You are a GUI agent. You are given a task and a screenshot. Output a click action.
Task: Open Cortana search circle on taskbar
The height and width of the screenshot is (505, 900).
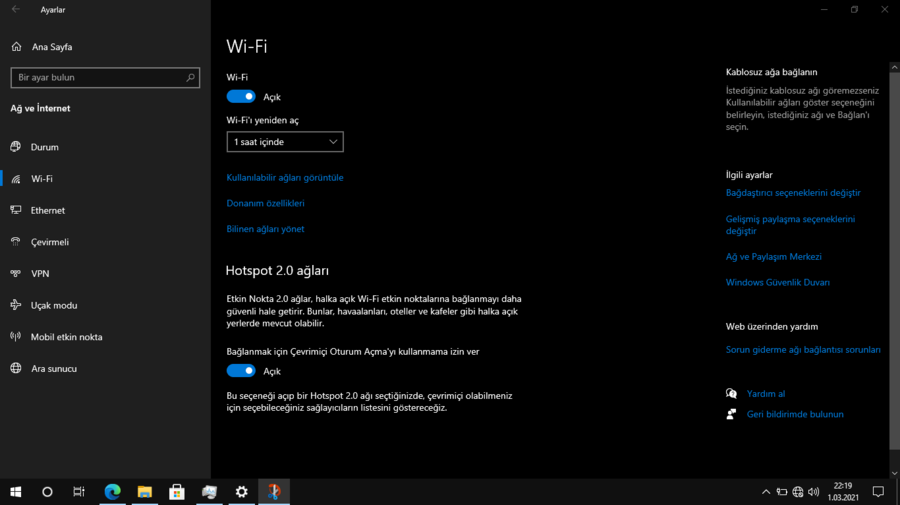pyautogui.click(x=47, y=492)
